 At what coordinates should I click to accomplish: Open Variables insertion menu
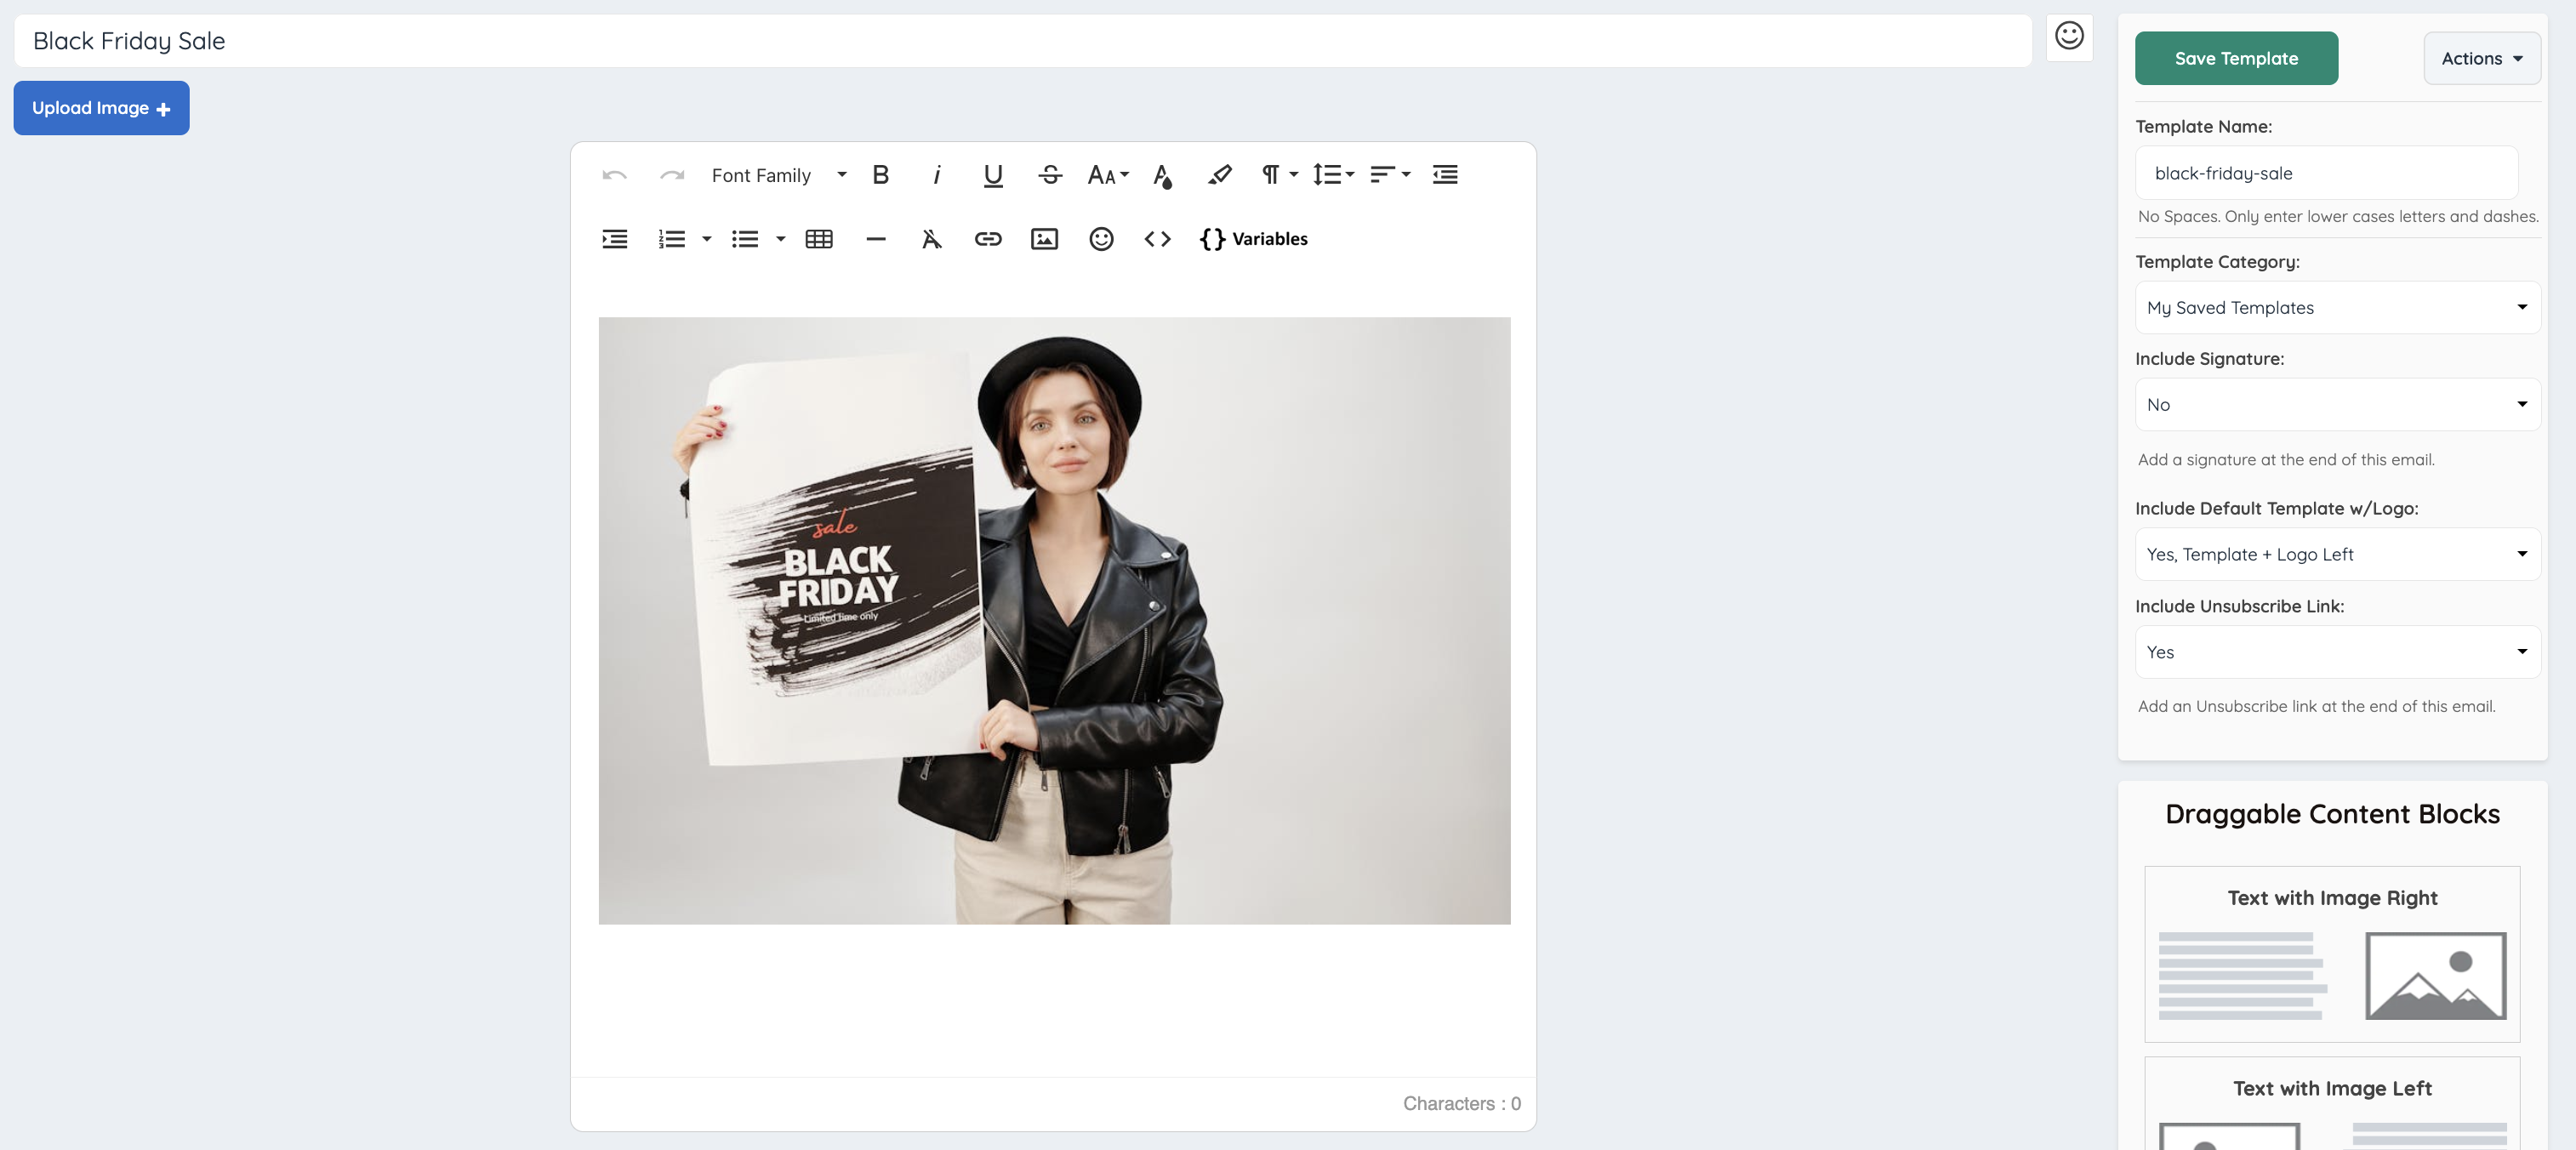[x=1254, y=239]
